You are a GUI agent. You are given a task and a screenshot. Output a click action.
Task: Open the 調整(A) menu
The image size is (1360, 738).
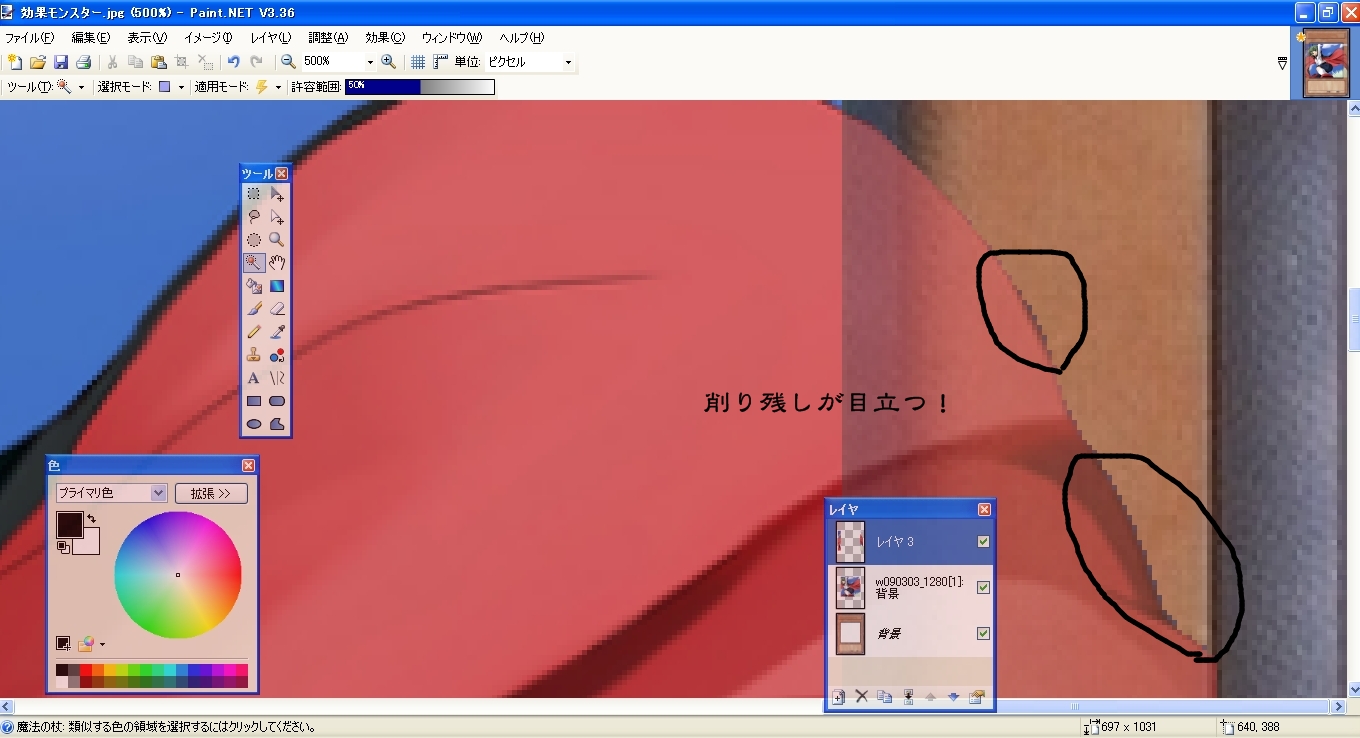click(x=328, y=37)
